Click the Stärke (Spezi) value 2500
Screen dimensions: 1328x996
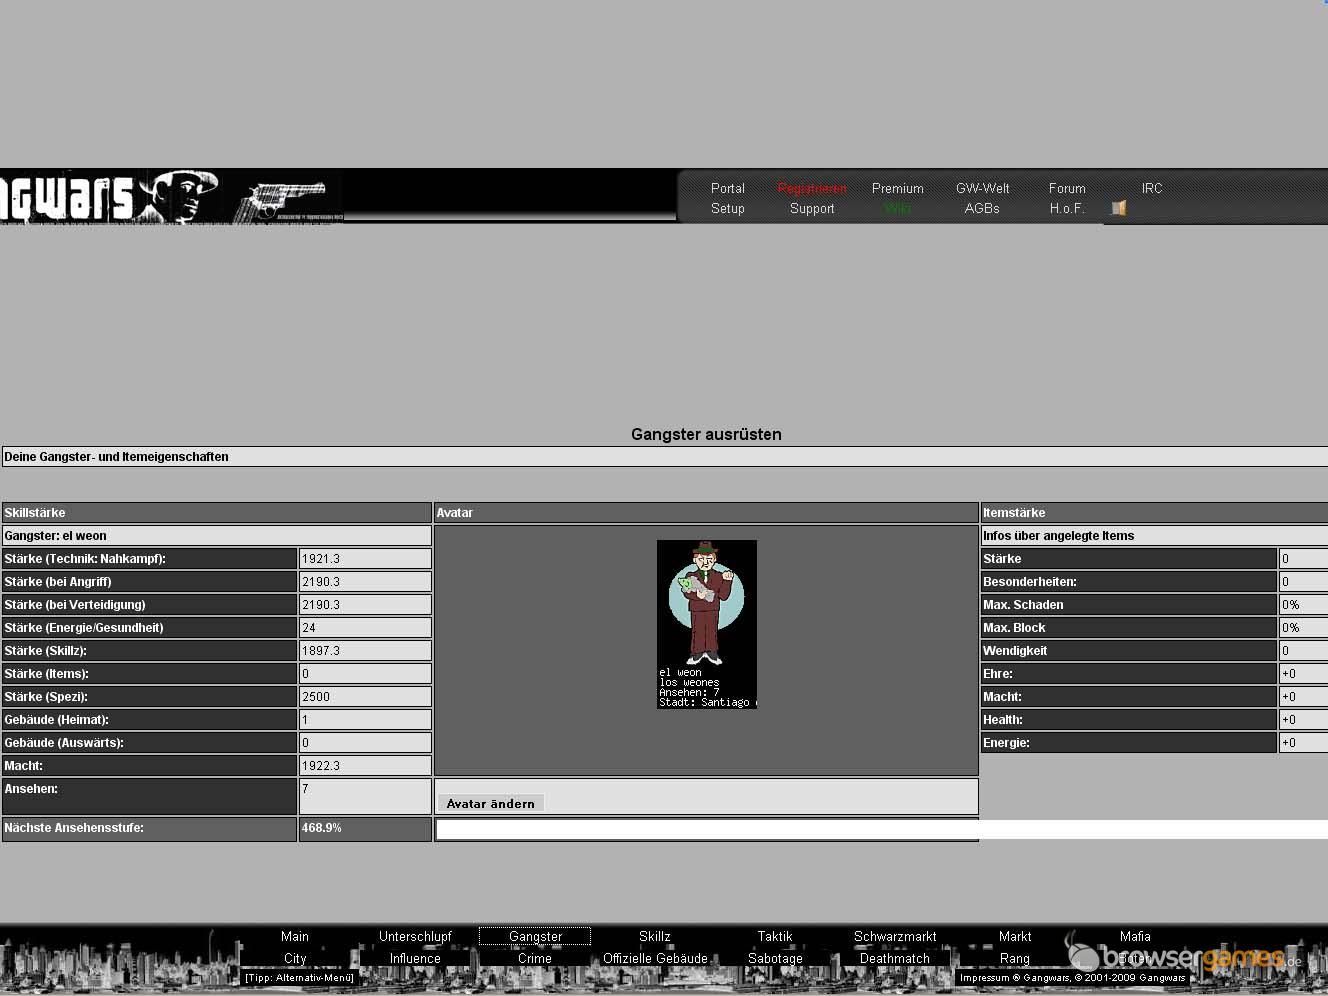365,696
